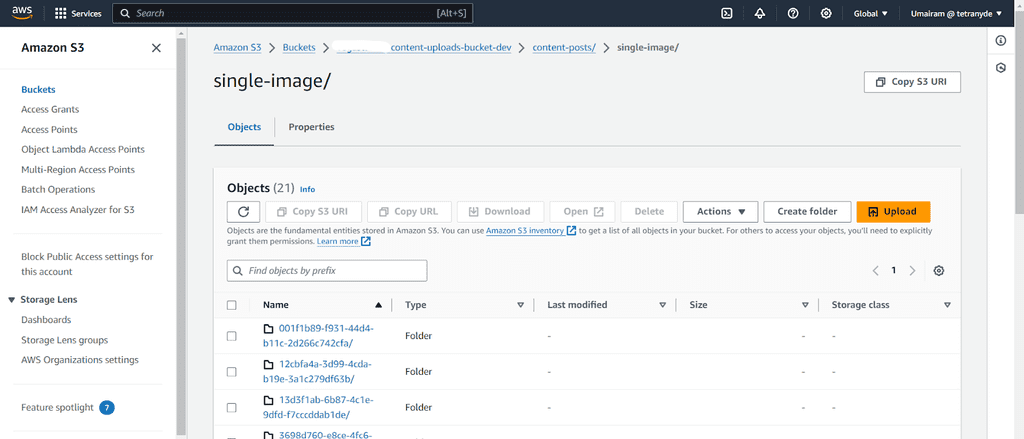Open the top bar settings gear
Viewport: 1024px width, 439px height.
[x=825, y=13]
